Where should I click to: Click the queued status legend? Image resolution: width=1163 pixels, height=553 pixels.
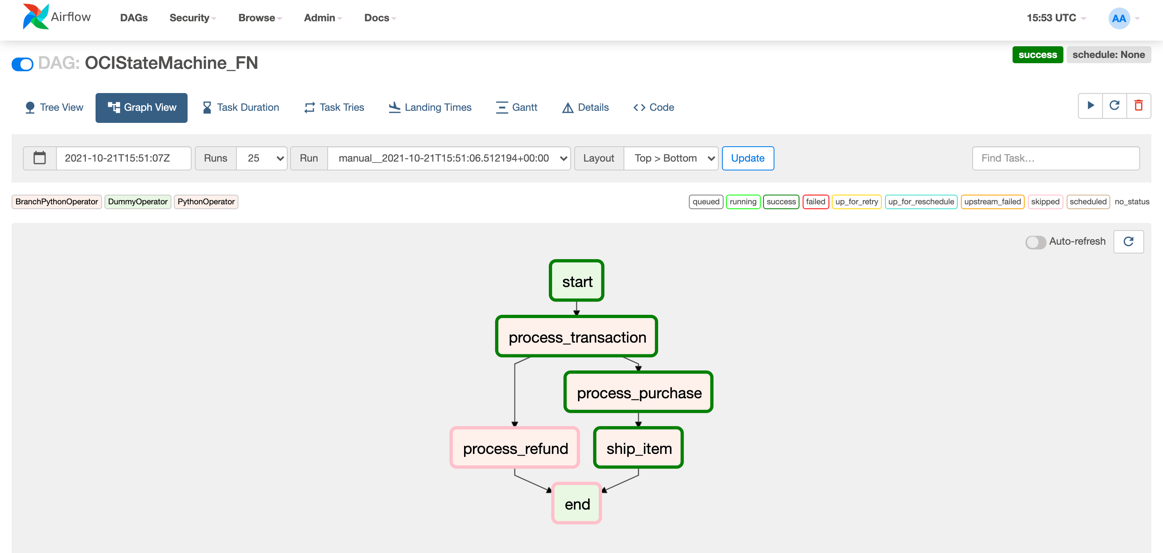pyautogui.click(x=706, y=202)
